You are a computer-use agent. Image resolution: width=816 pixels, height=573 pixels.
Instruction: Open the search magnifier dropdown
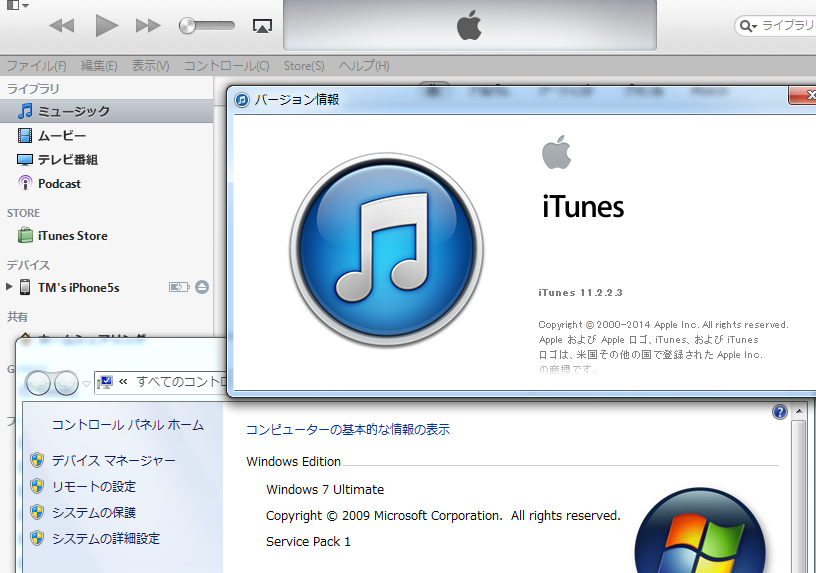click(x=748, y=26)
